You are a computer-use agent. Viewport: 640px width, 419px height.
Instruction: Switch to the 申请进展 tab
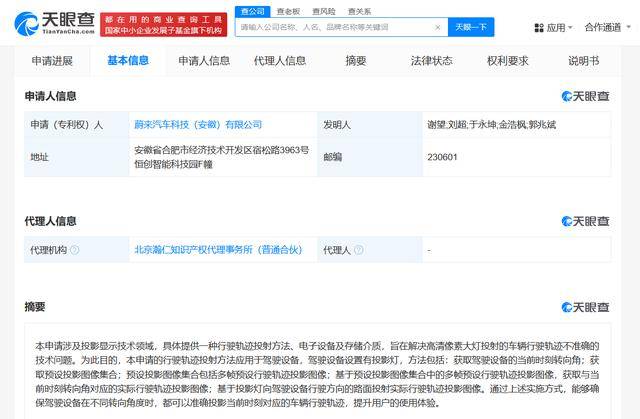pos(52,61)
